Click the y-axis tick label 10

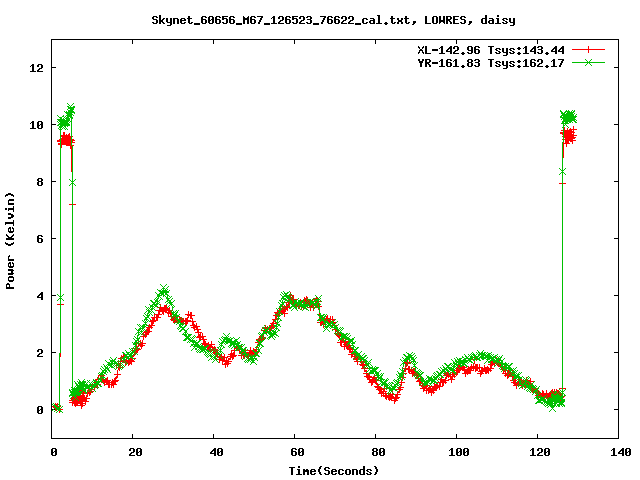pos(36,125)
